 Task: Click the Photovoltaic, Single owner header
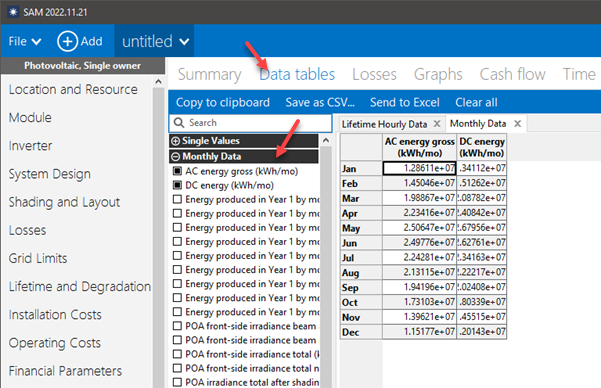coord(82,66)
